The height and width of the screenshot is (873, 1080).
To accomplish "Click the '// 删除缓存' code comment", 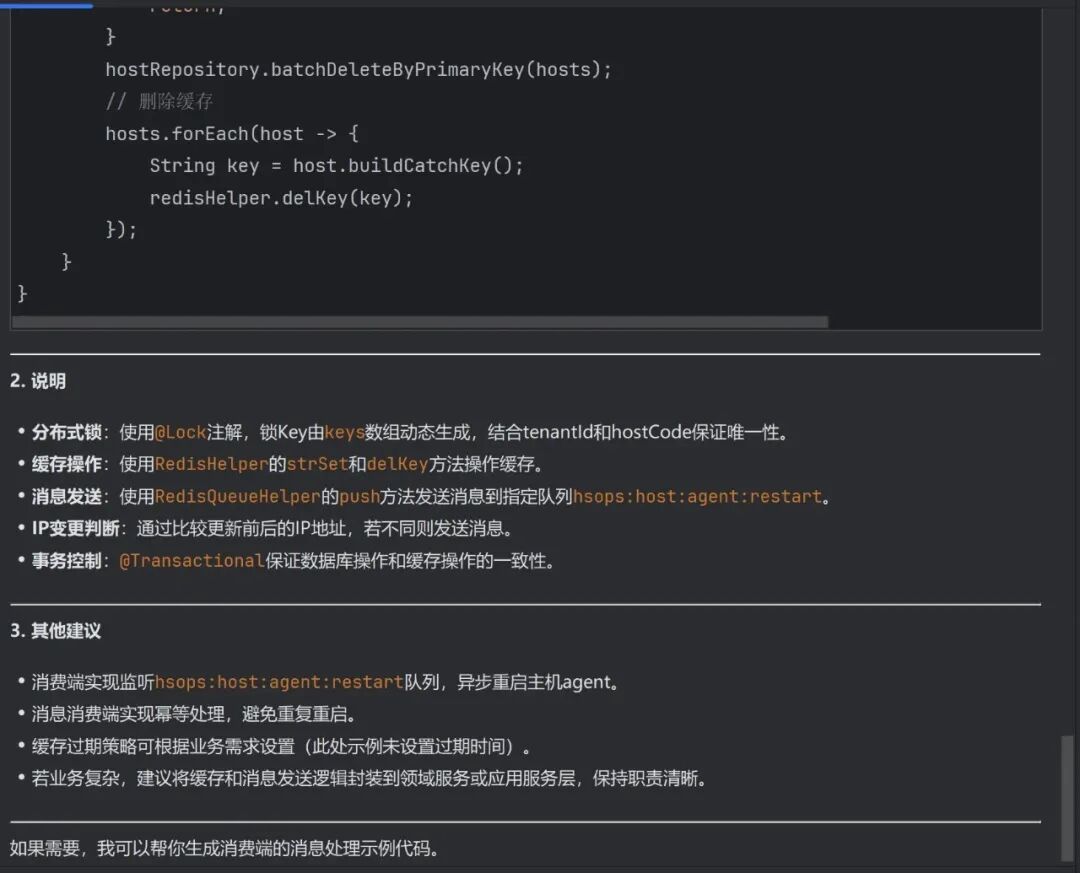I will point(160,102).
